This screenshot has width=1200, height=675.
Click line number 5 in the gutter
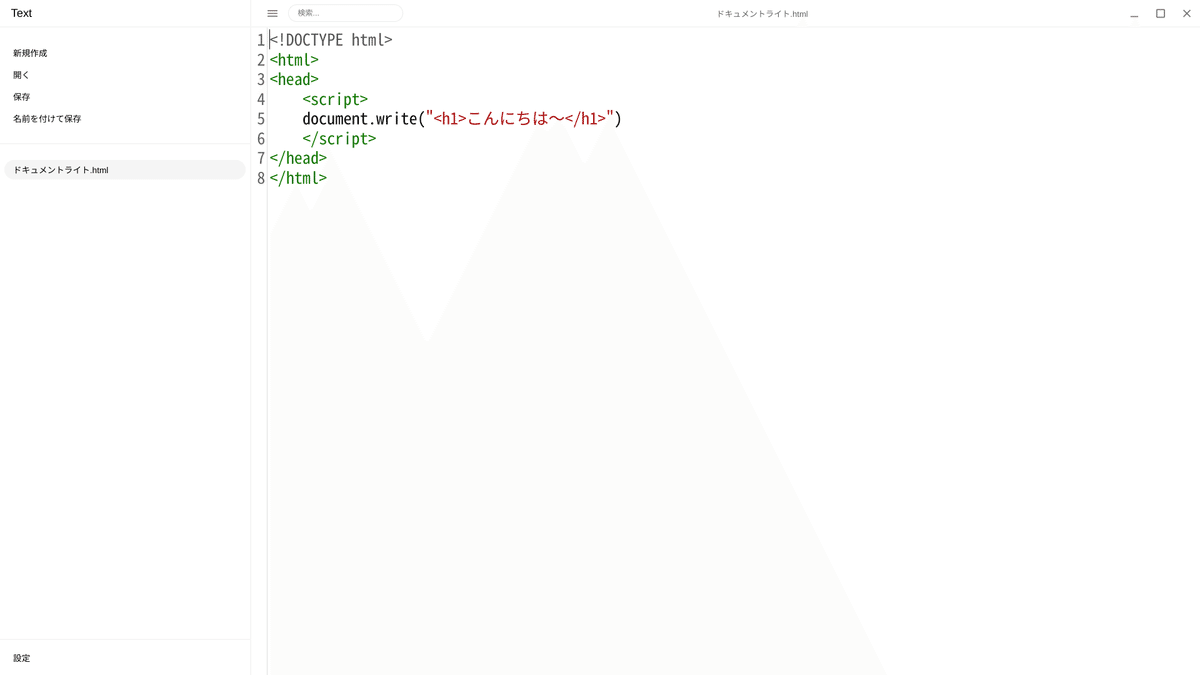261,119
